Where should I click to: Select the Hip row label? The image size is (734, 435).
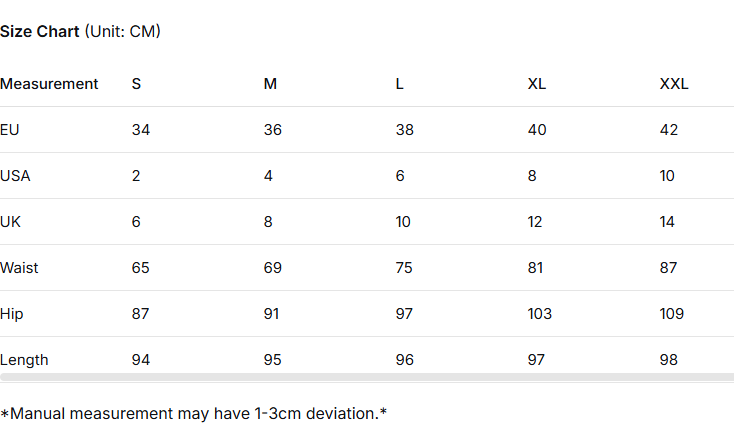pos(12,314)
